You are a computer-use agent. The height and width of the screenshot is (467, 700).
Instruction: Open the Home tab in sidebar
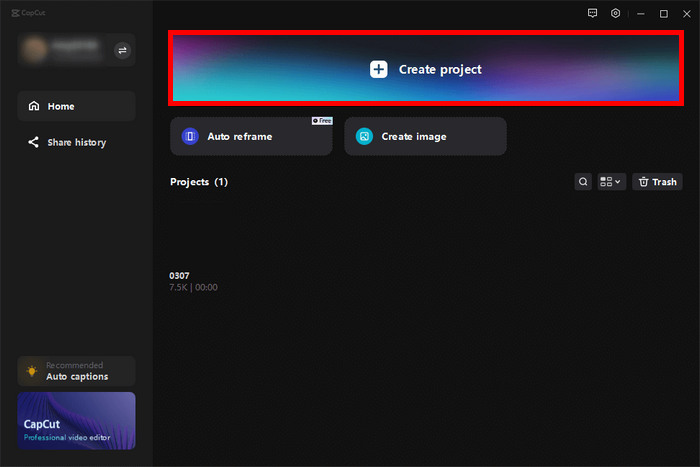pos(76,106)
